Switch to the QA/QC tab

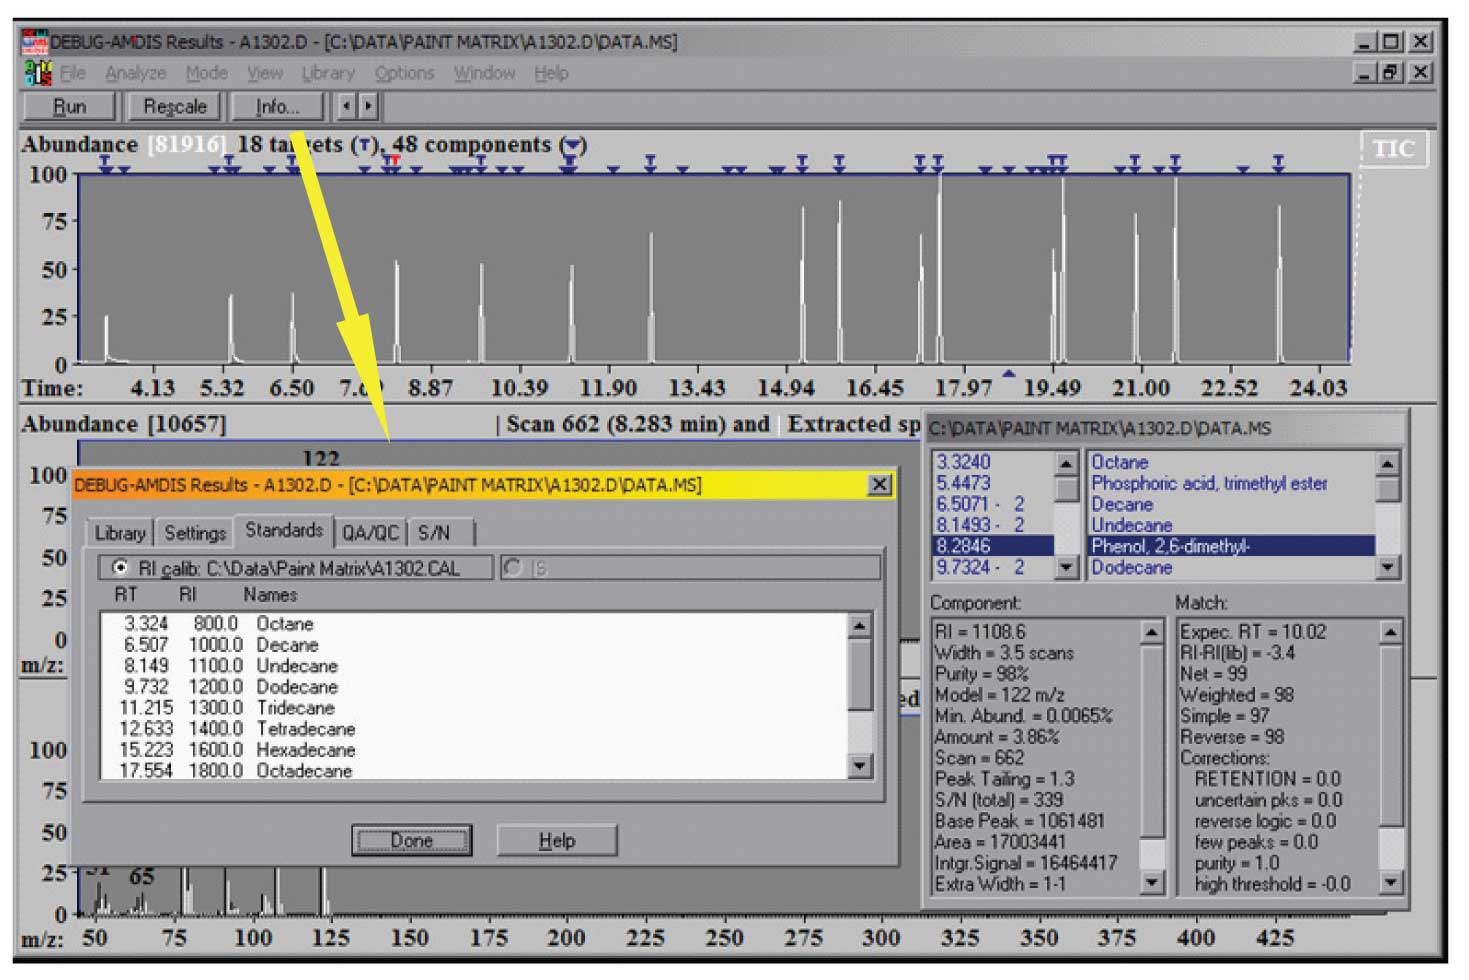click(370, 533)
